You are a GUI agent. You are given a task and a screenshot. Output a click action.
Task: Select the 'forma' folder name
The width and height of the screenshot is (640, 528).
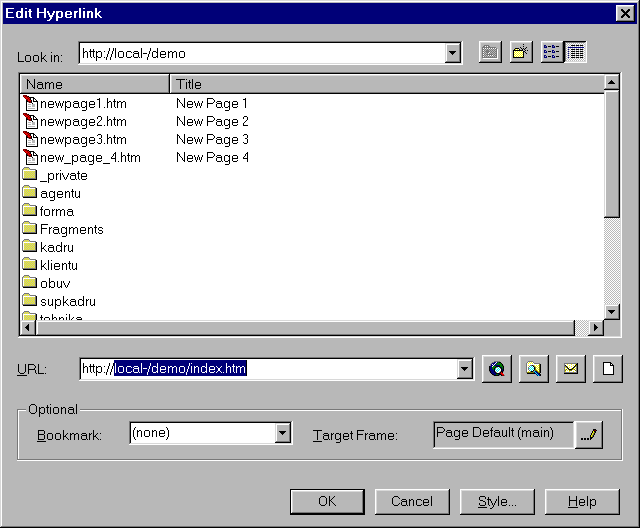(57, 211)
